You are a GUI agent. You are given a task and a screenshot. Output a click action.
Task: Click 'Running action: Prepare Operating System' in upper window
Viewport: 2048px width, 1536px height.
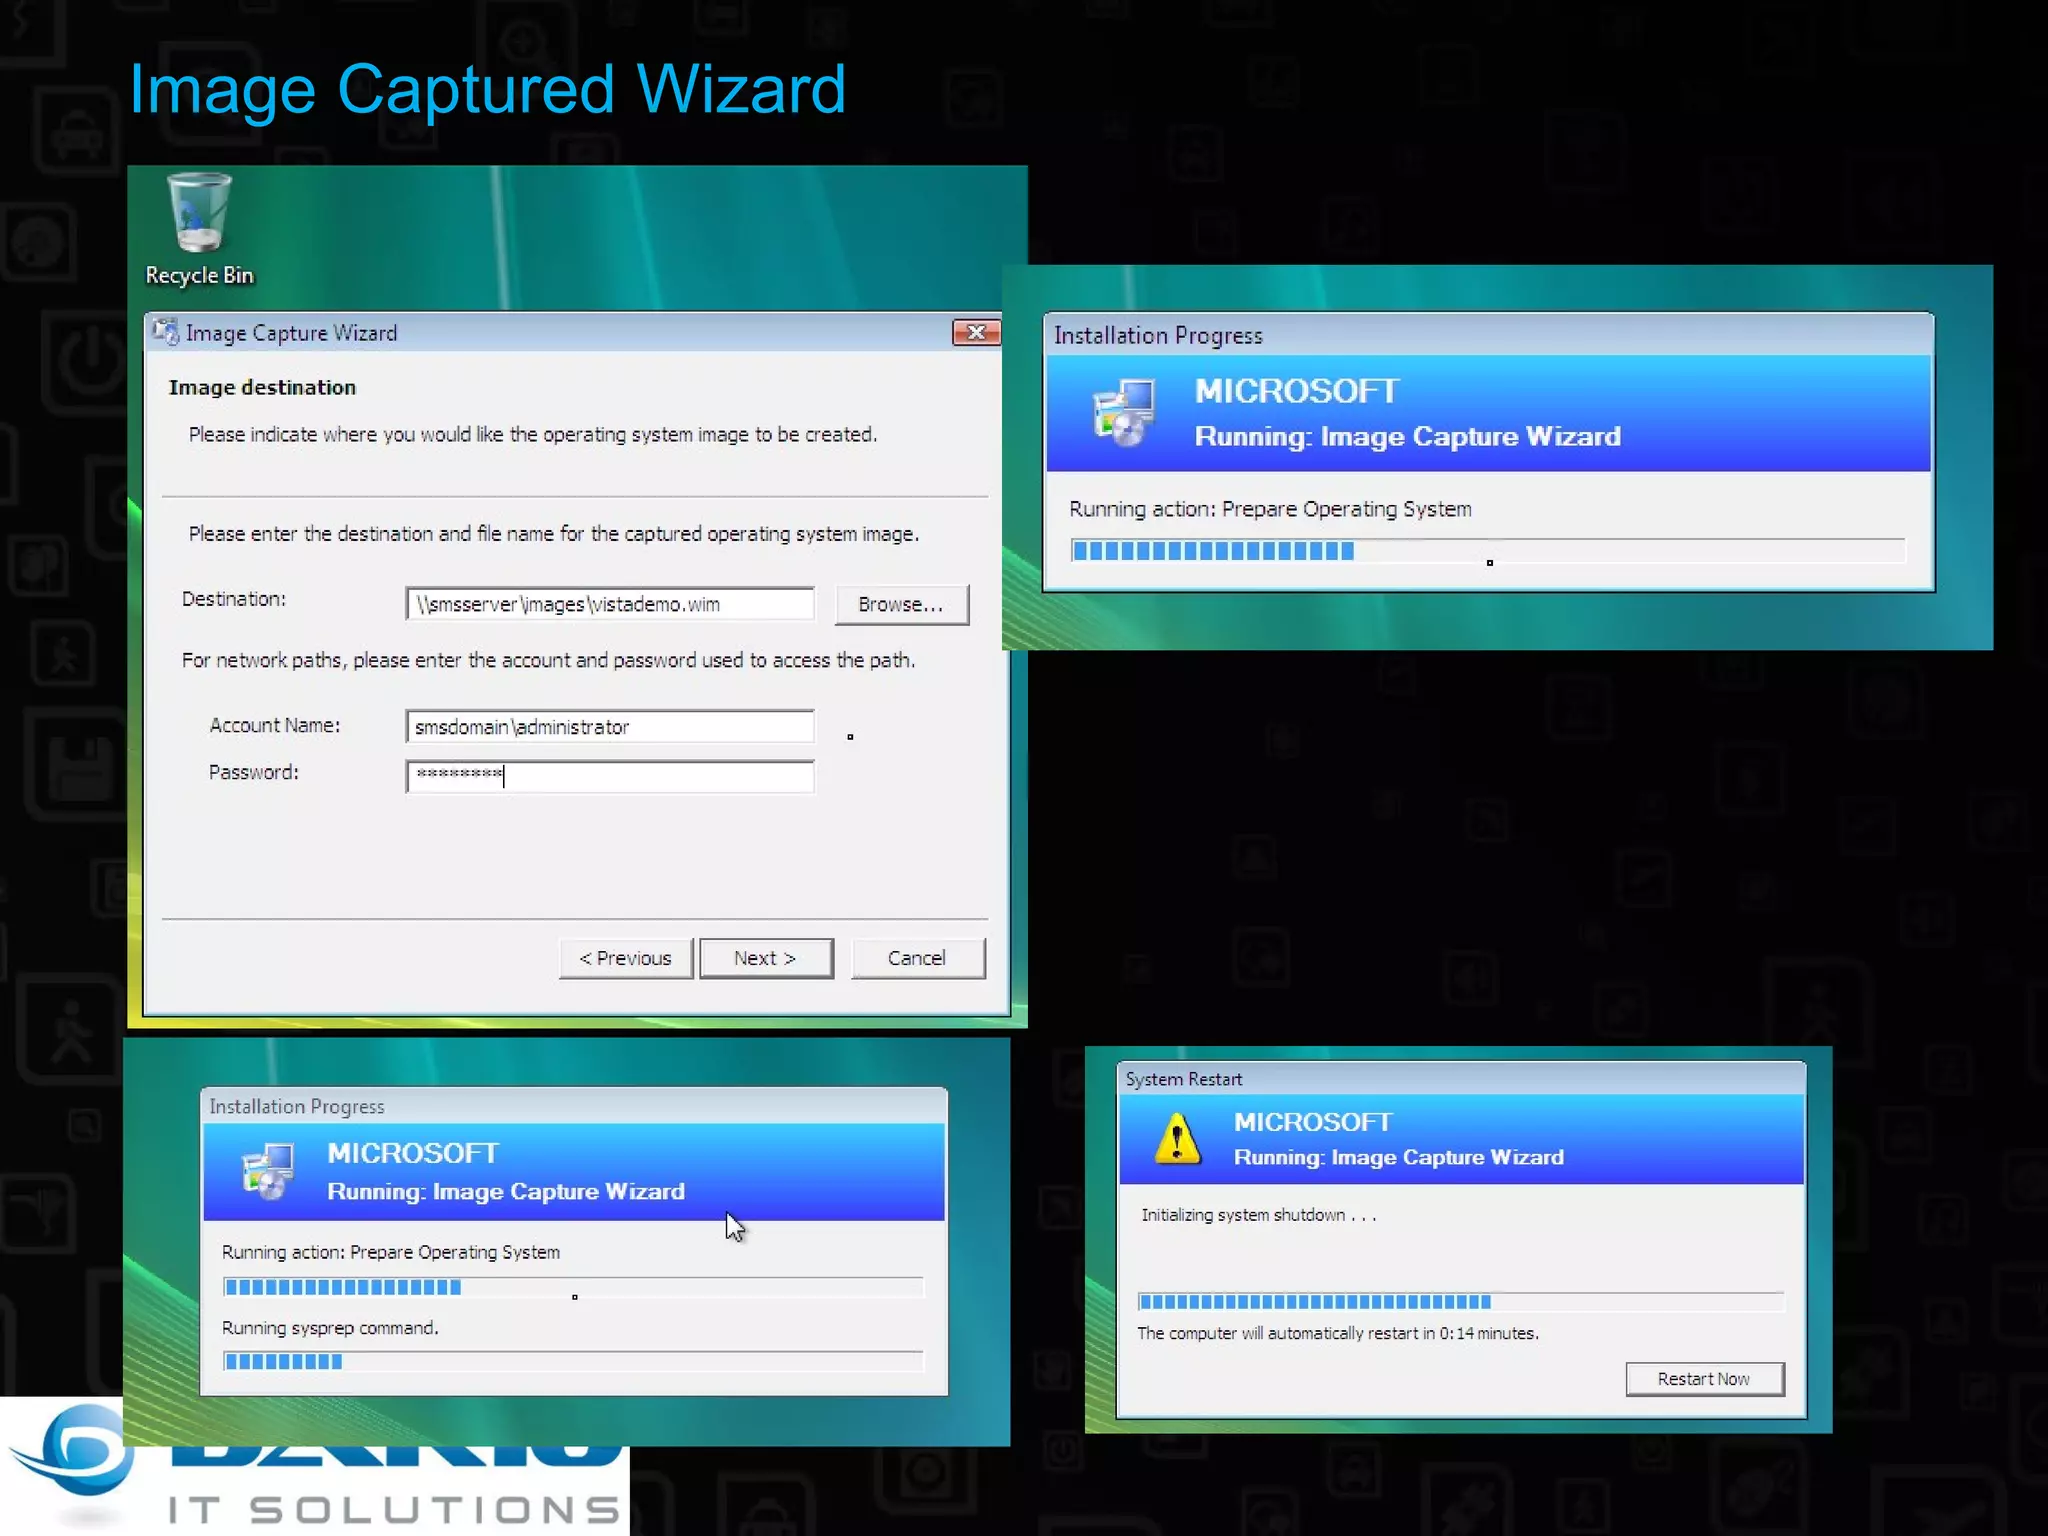click(x=1270, y=509)
